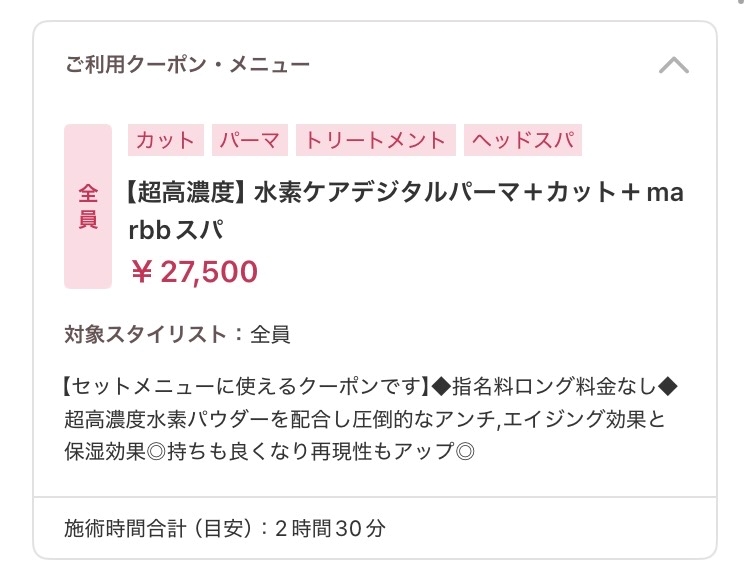This screenshot has height=574, width=750.
Task: Click the ご利用クーポン・メニュー header text
Action: tap(187, 66)
